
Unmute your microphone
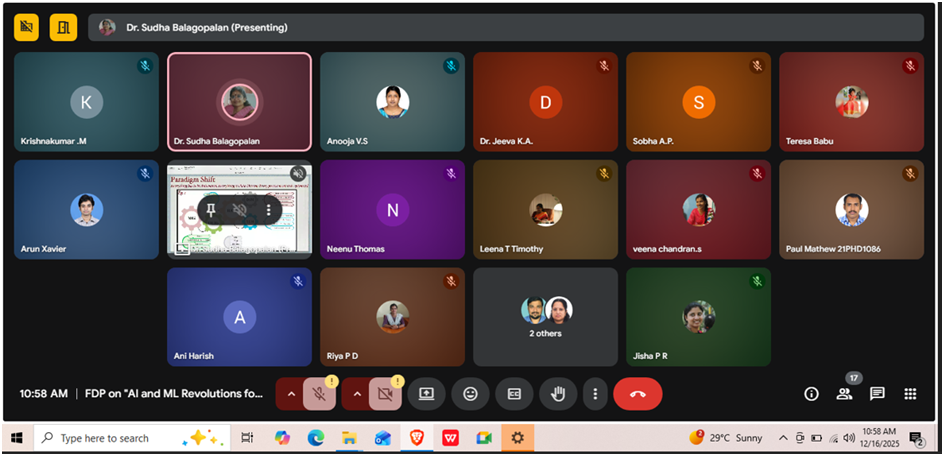pos(320,394)
